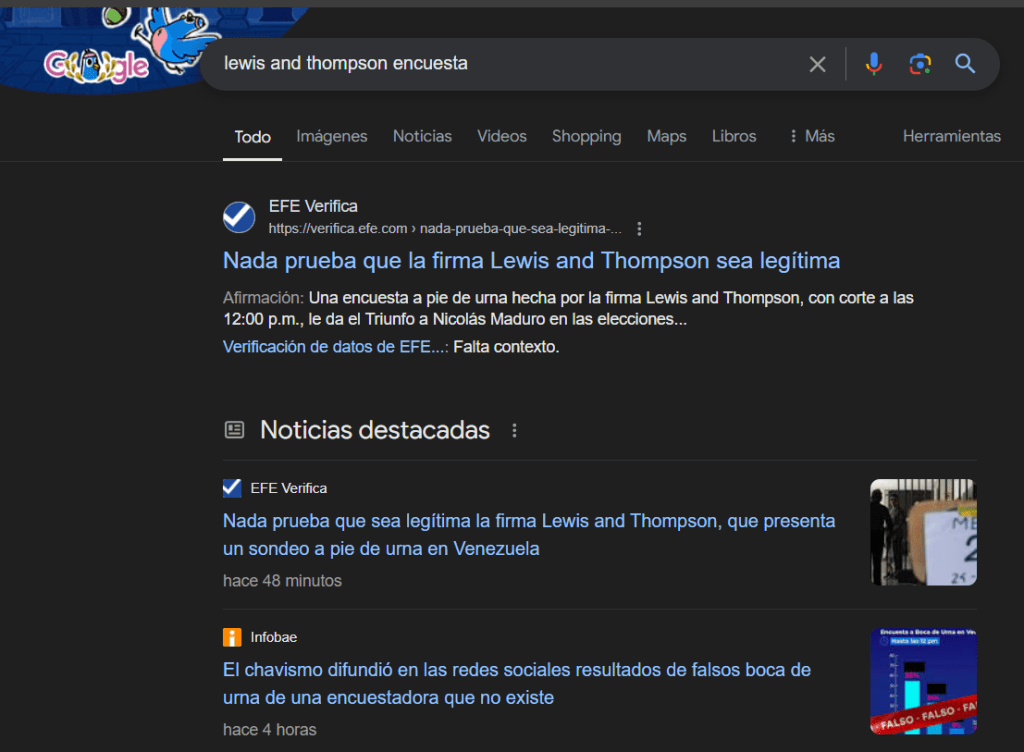The height and width of the screenshot is (752, 1024).
Task: Click the EFE Verifica checkmark icon in news card
Action: pos(232,488)
